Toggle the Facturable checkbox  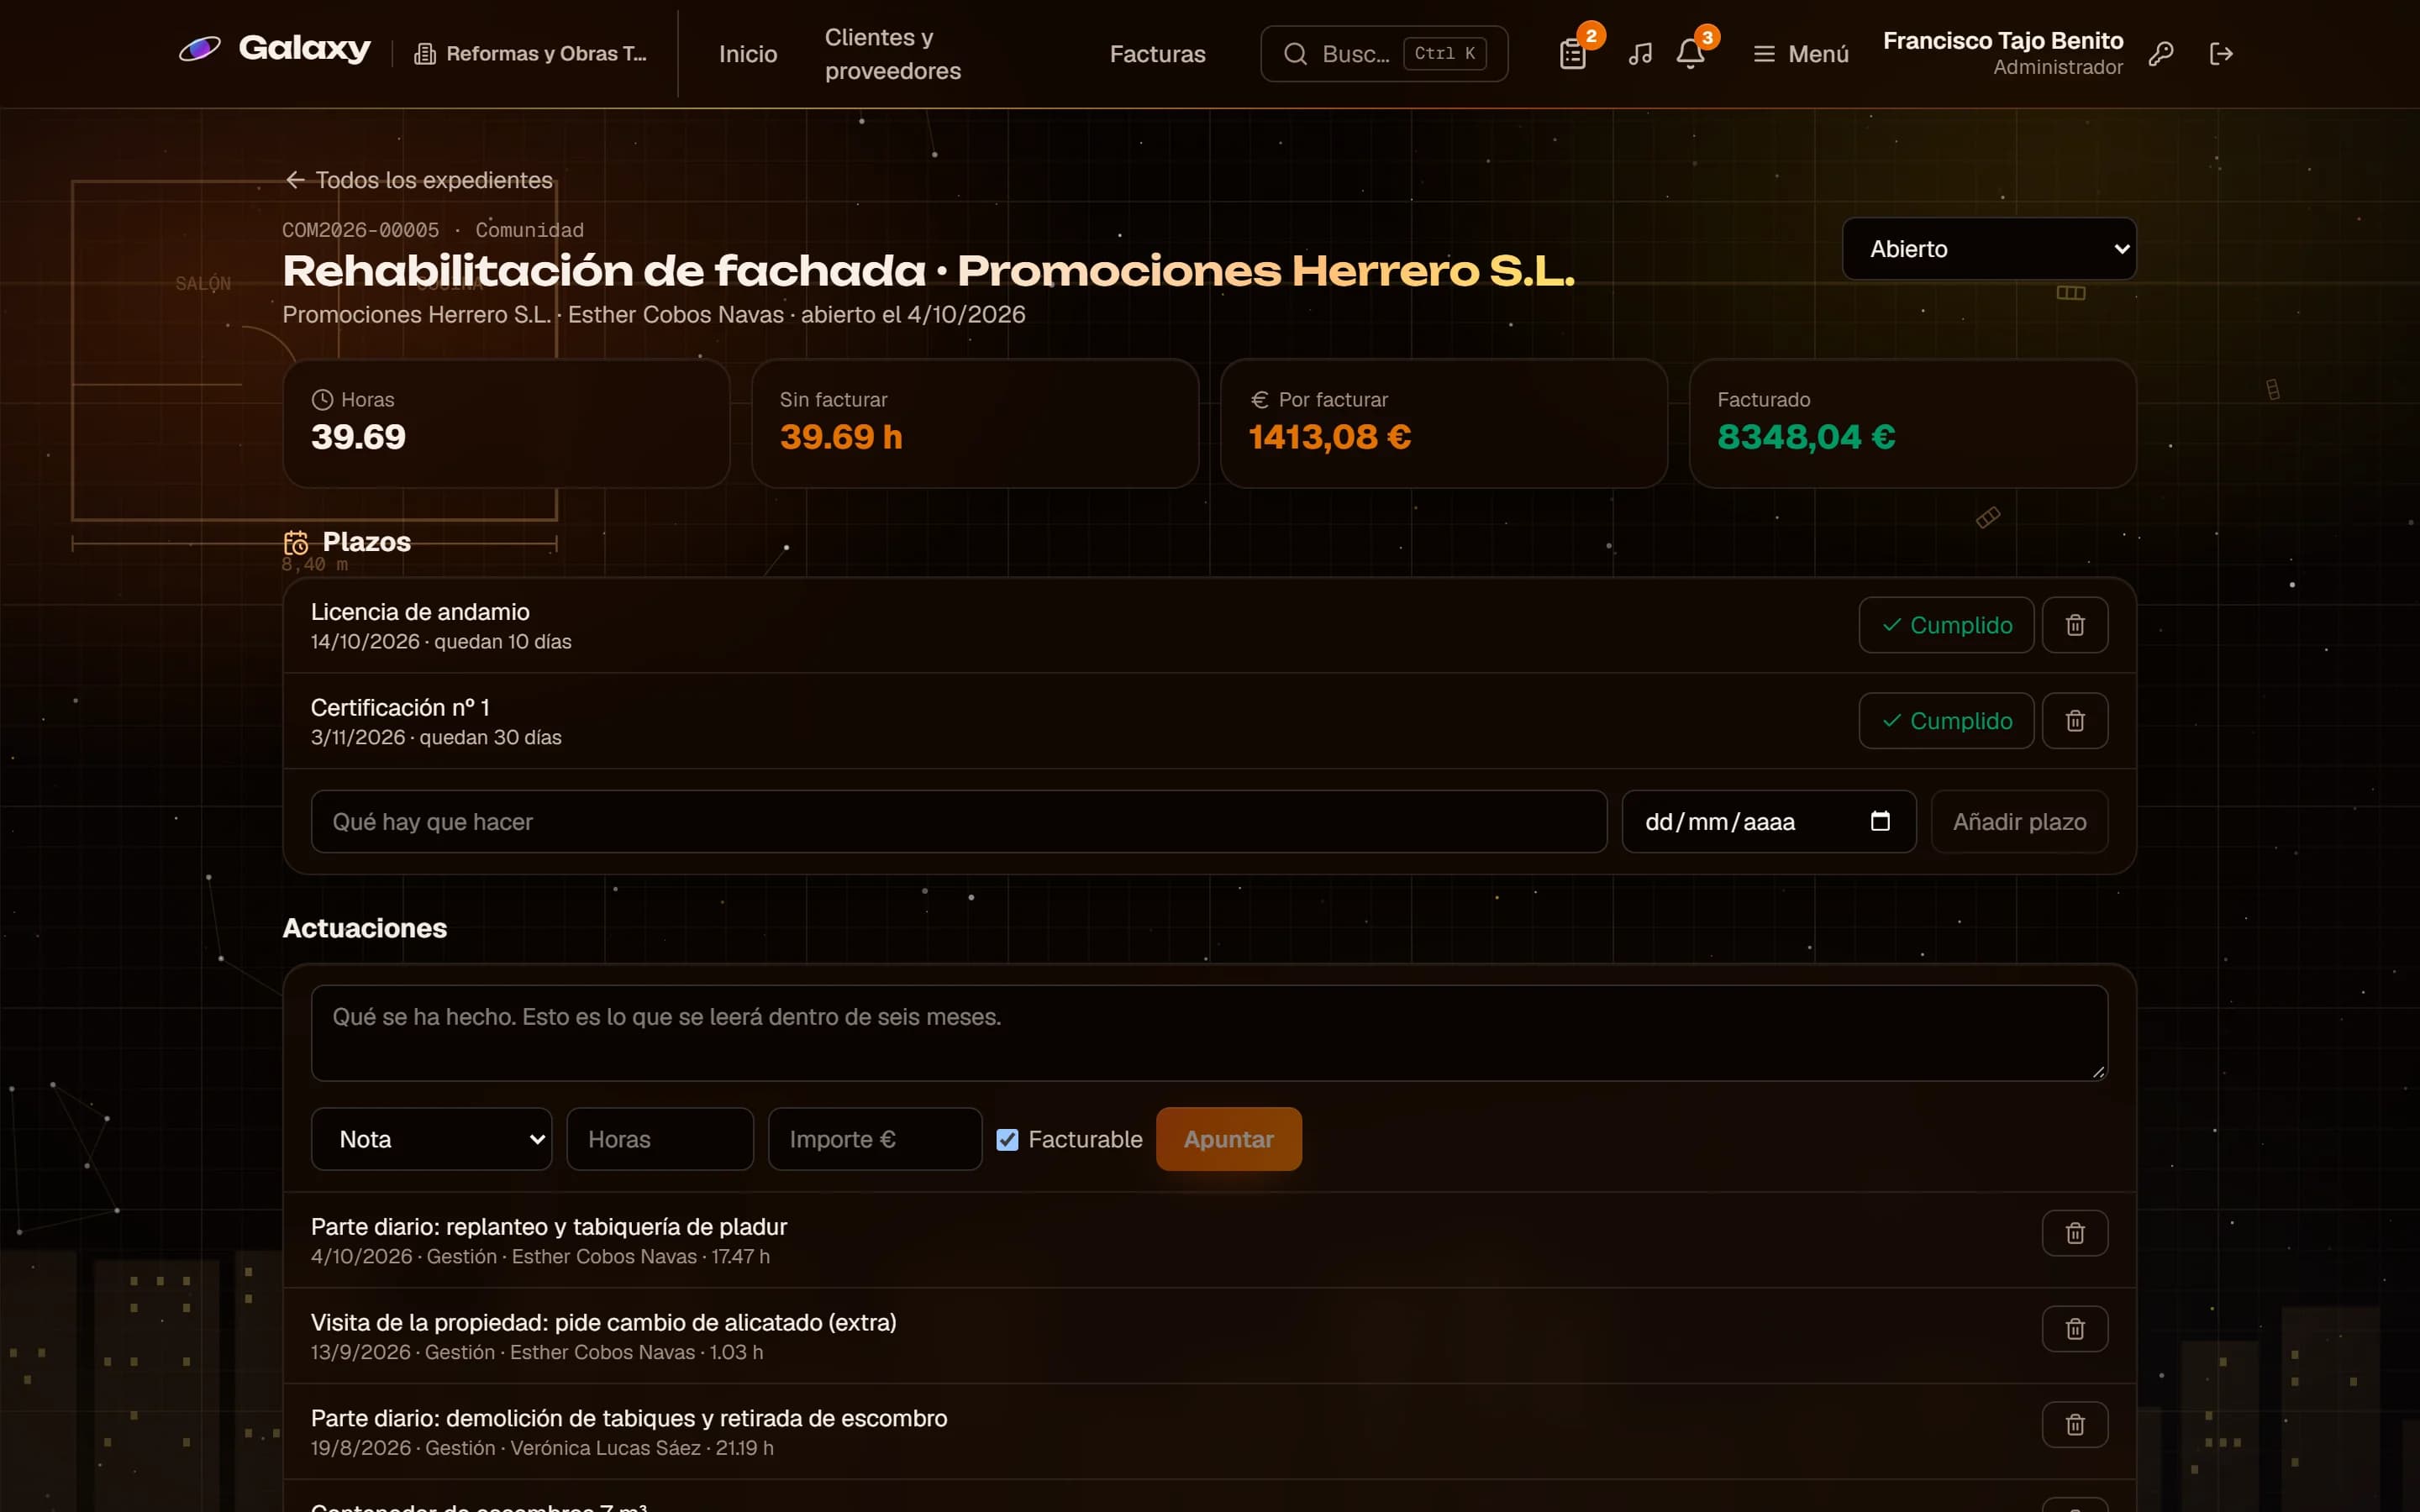pos(1007,1139)
